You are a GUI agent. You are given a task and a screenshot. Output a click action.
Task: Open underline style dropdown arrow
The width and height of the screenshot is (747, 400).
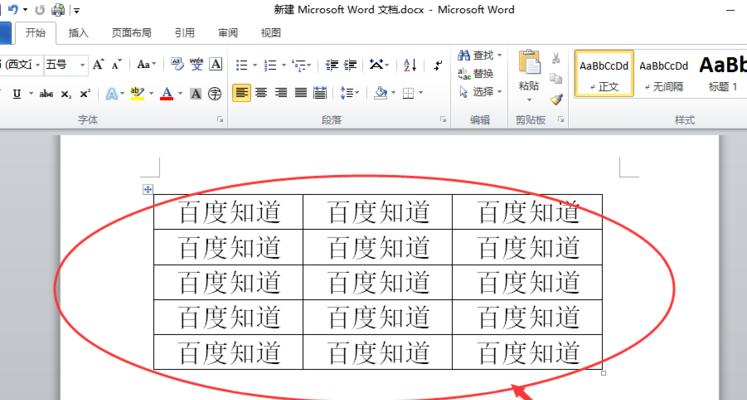(31, 94)
